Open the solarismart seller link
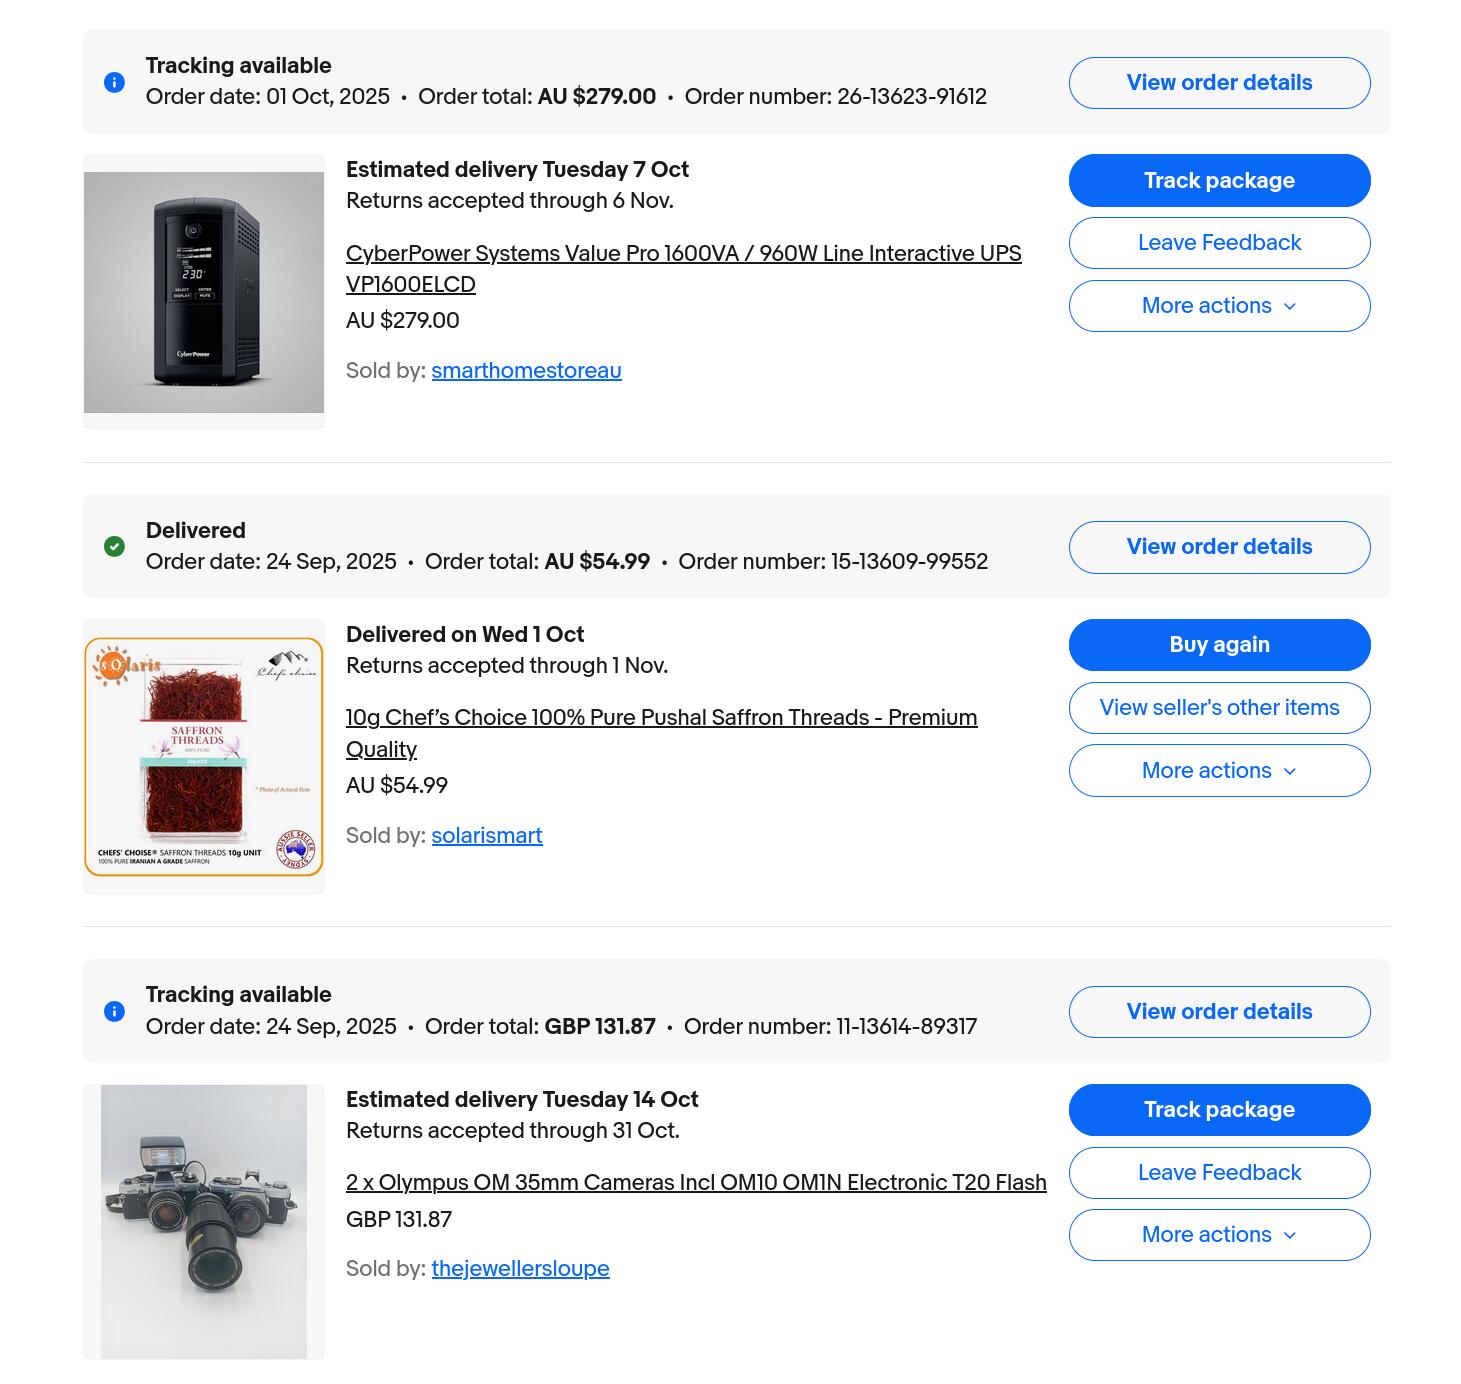The height and width of the screenshot is (1384, 1461). point(487,835)
